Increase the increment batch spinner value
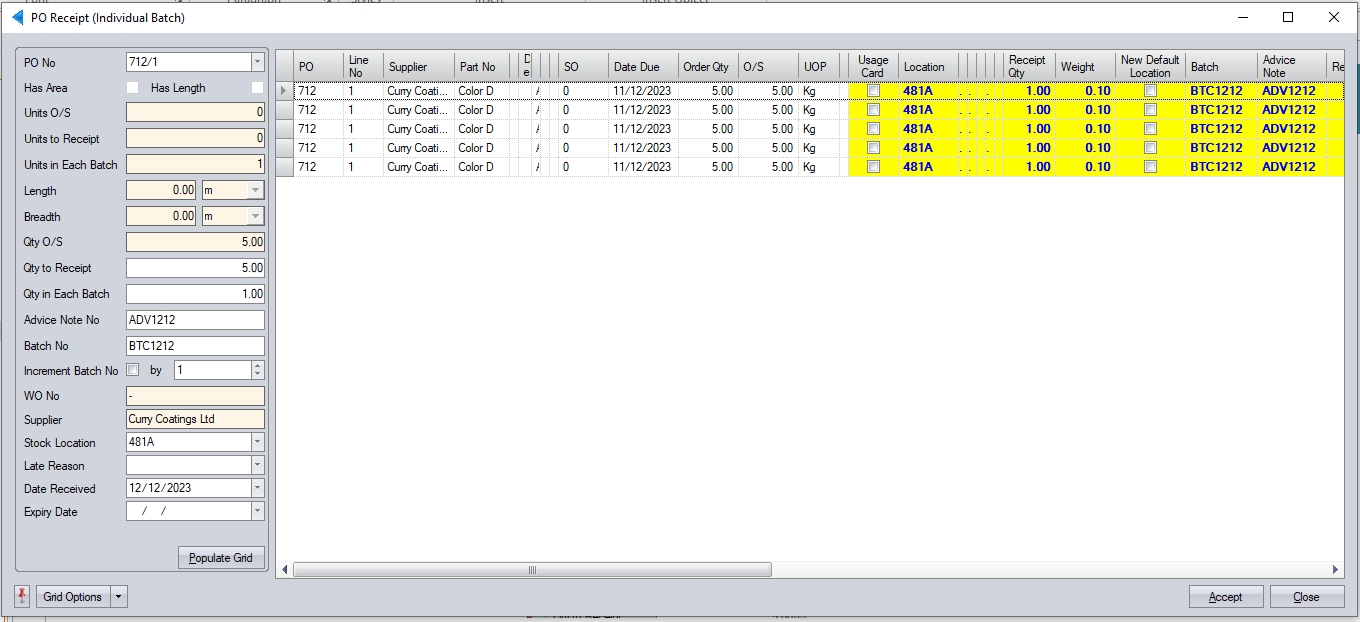1360x622 pixels. [x=257, y=366]
